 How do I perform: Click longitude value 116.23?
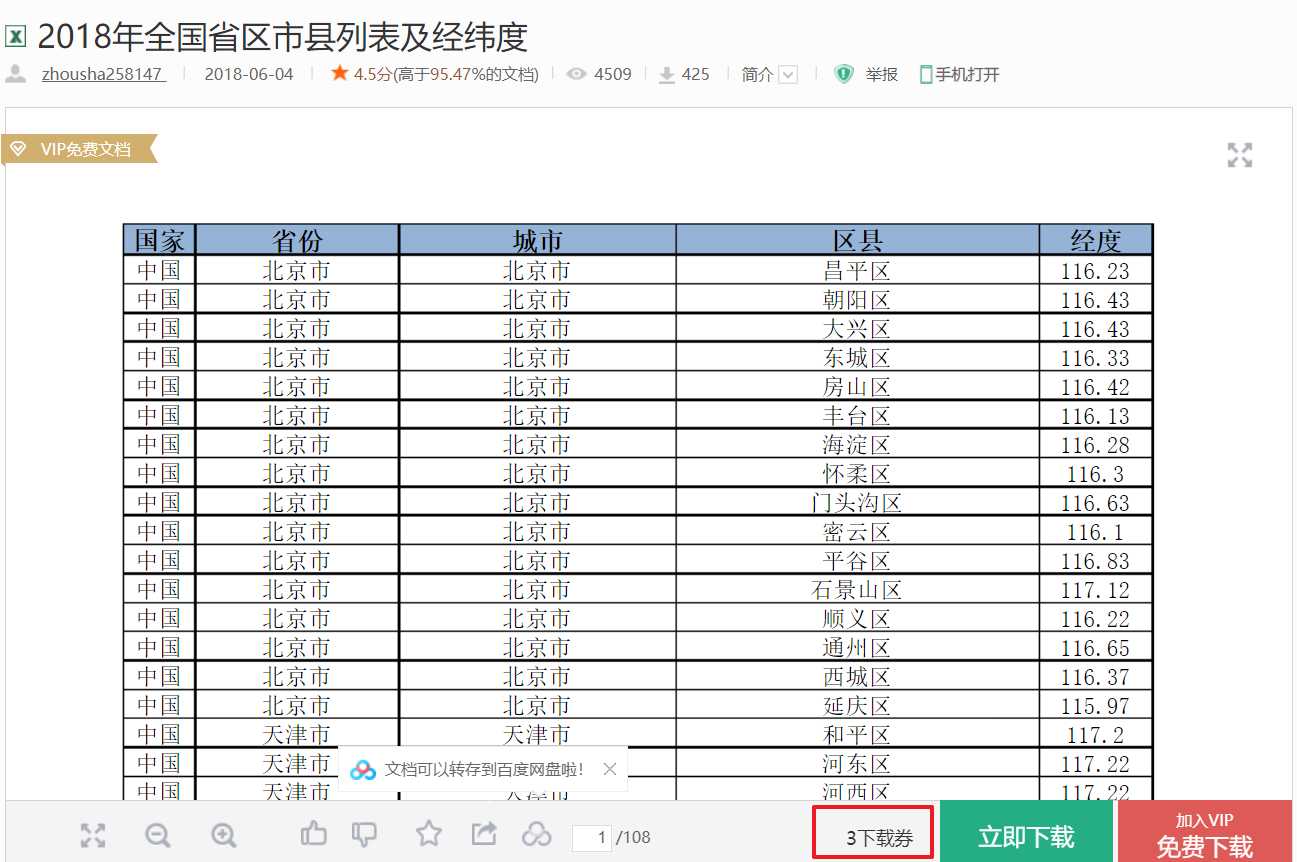point(1096,271)
